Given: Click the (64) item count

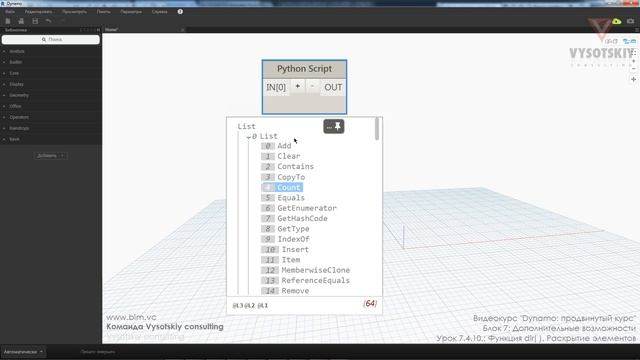Looking at the screenshot, I should pos(370,304).
